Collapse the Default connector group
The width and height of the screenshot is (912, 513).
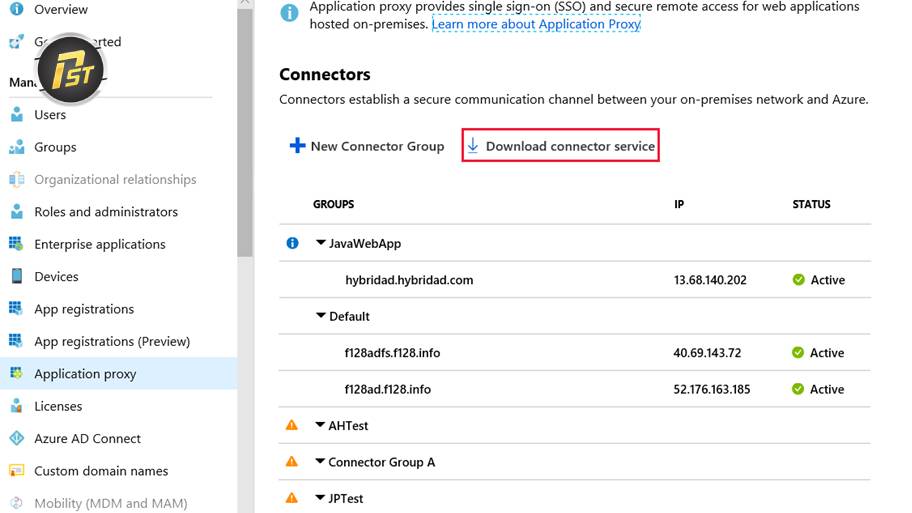point(320,315)
